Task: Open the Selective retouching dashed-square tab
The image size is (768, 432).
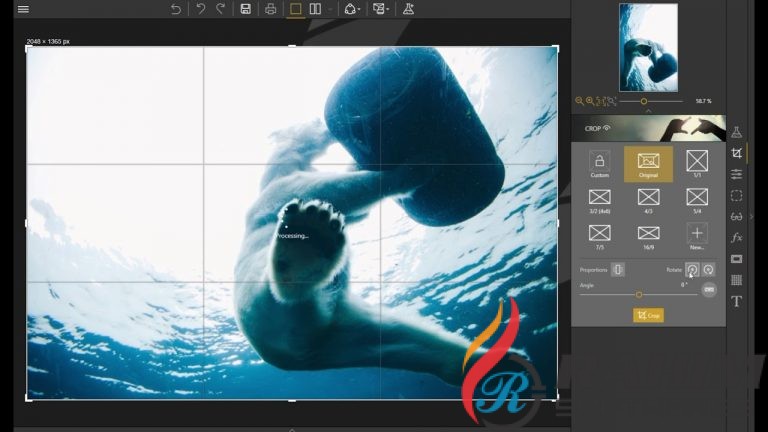Action: pos(736,195)
